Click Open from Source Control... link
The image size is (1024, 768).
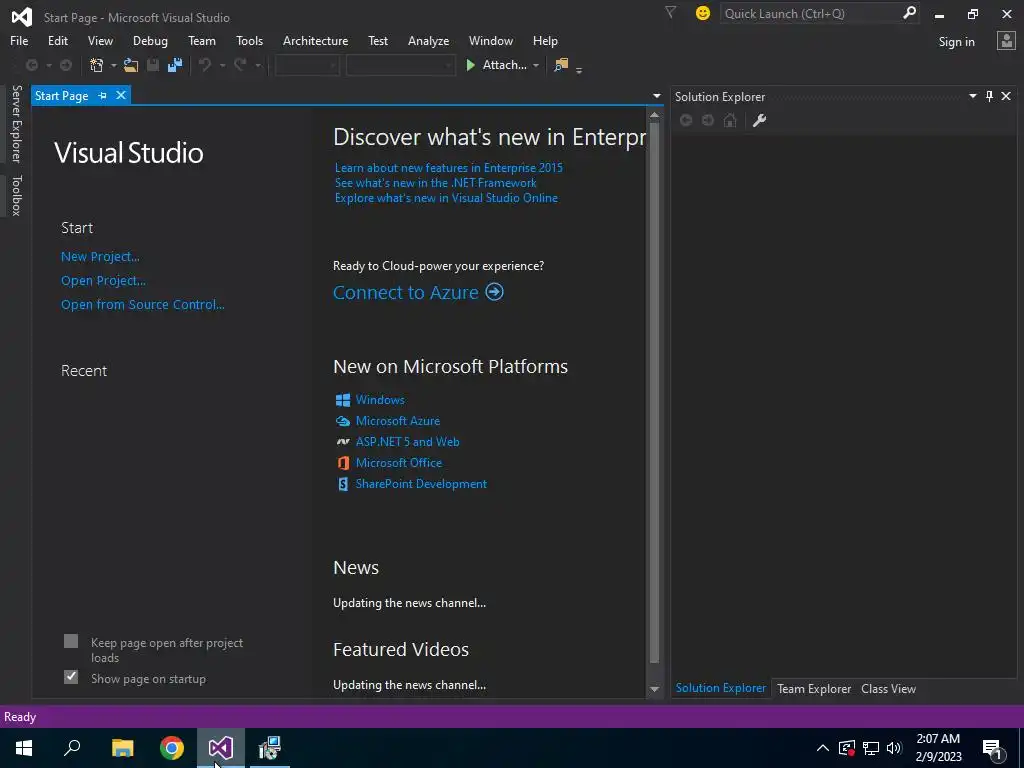coord(142,304)
